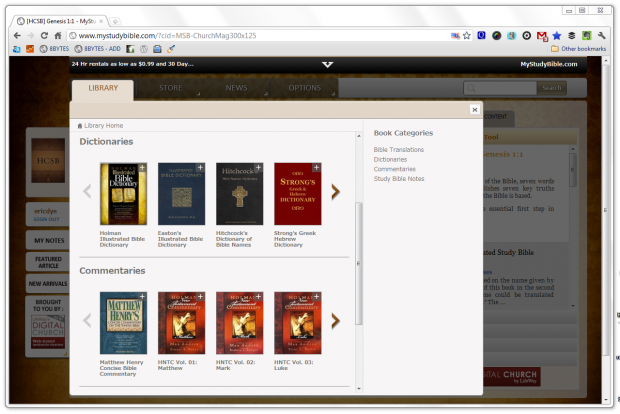Open a new browser tab
This screenshot has height=414, width=620.
point(115,21)
